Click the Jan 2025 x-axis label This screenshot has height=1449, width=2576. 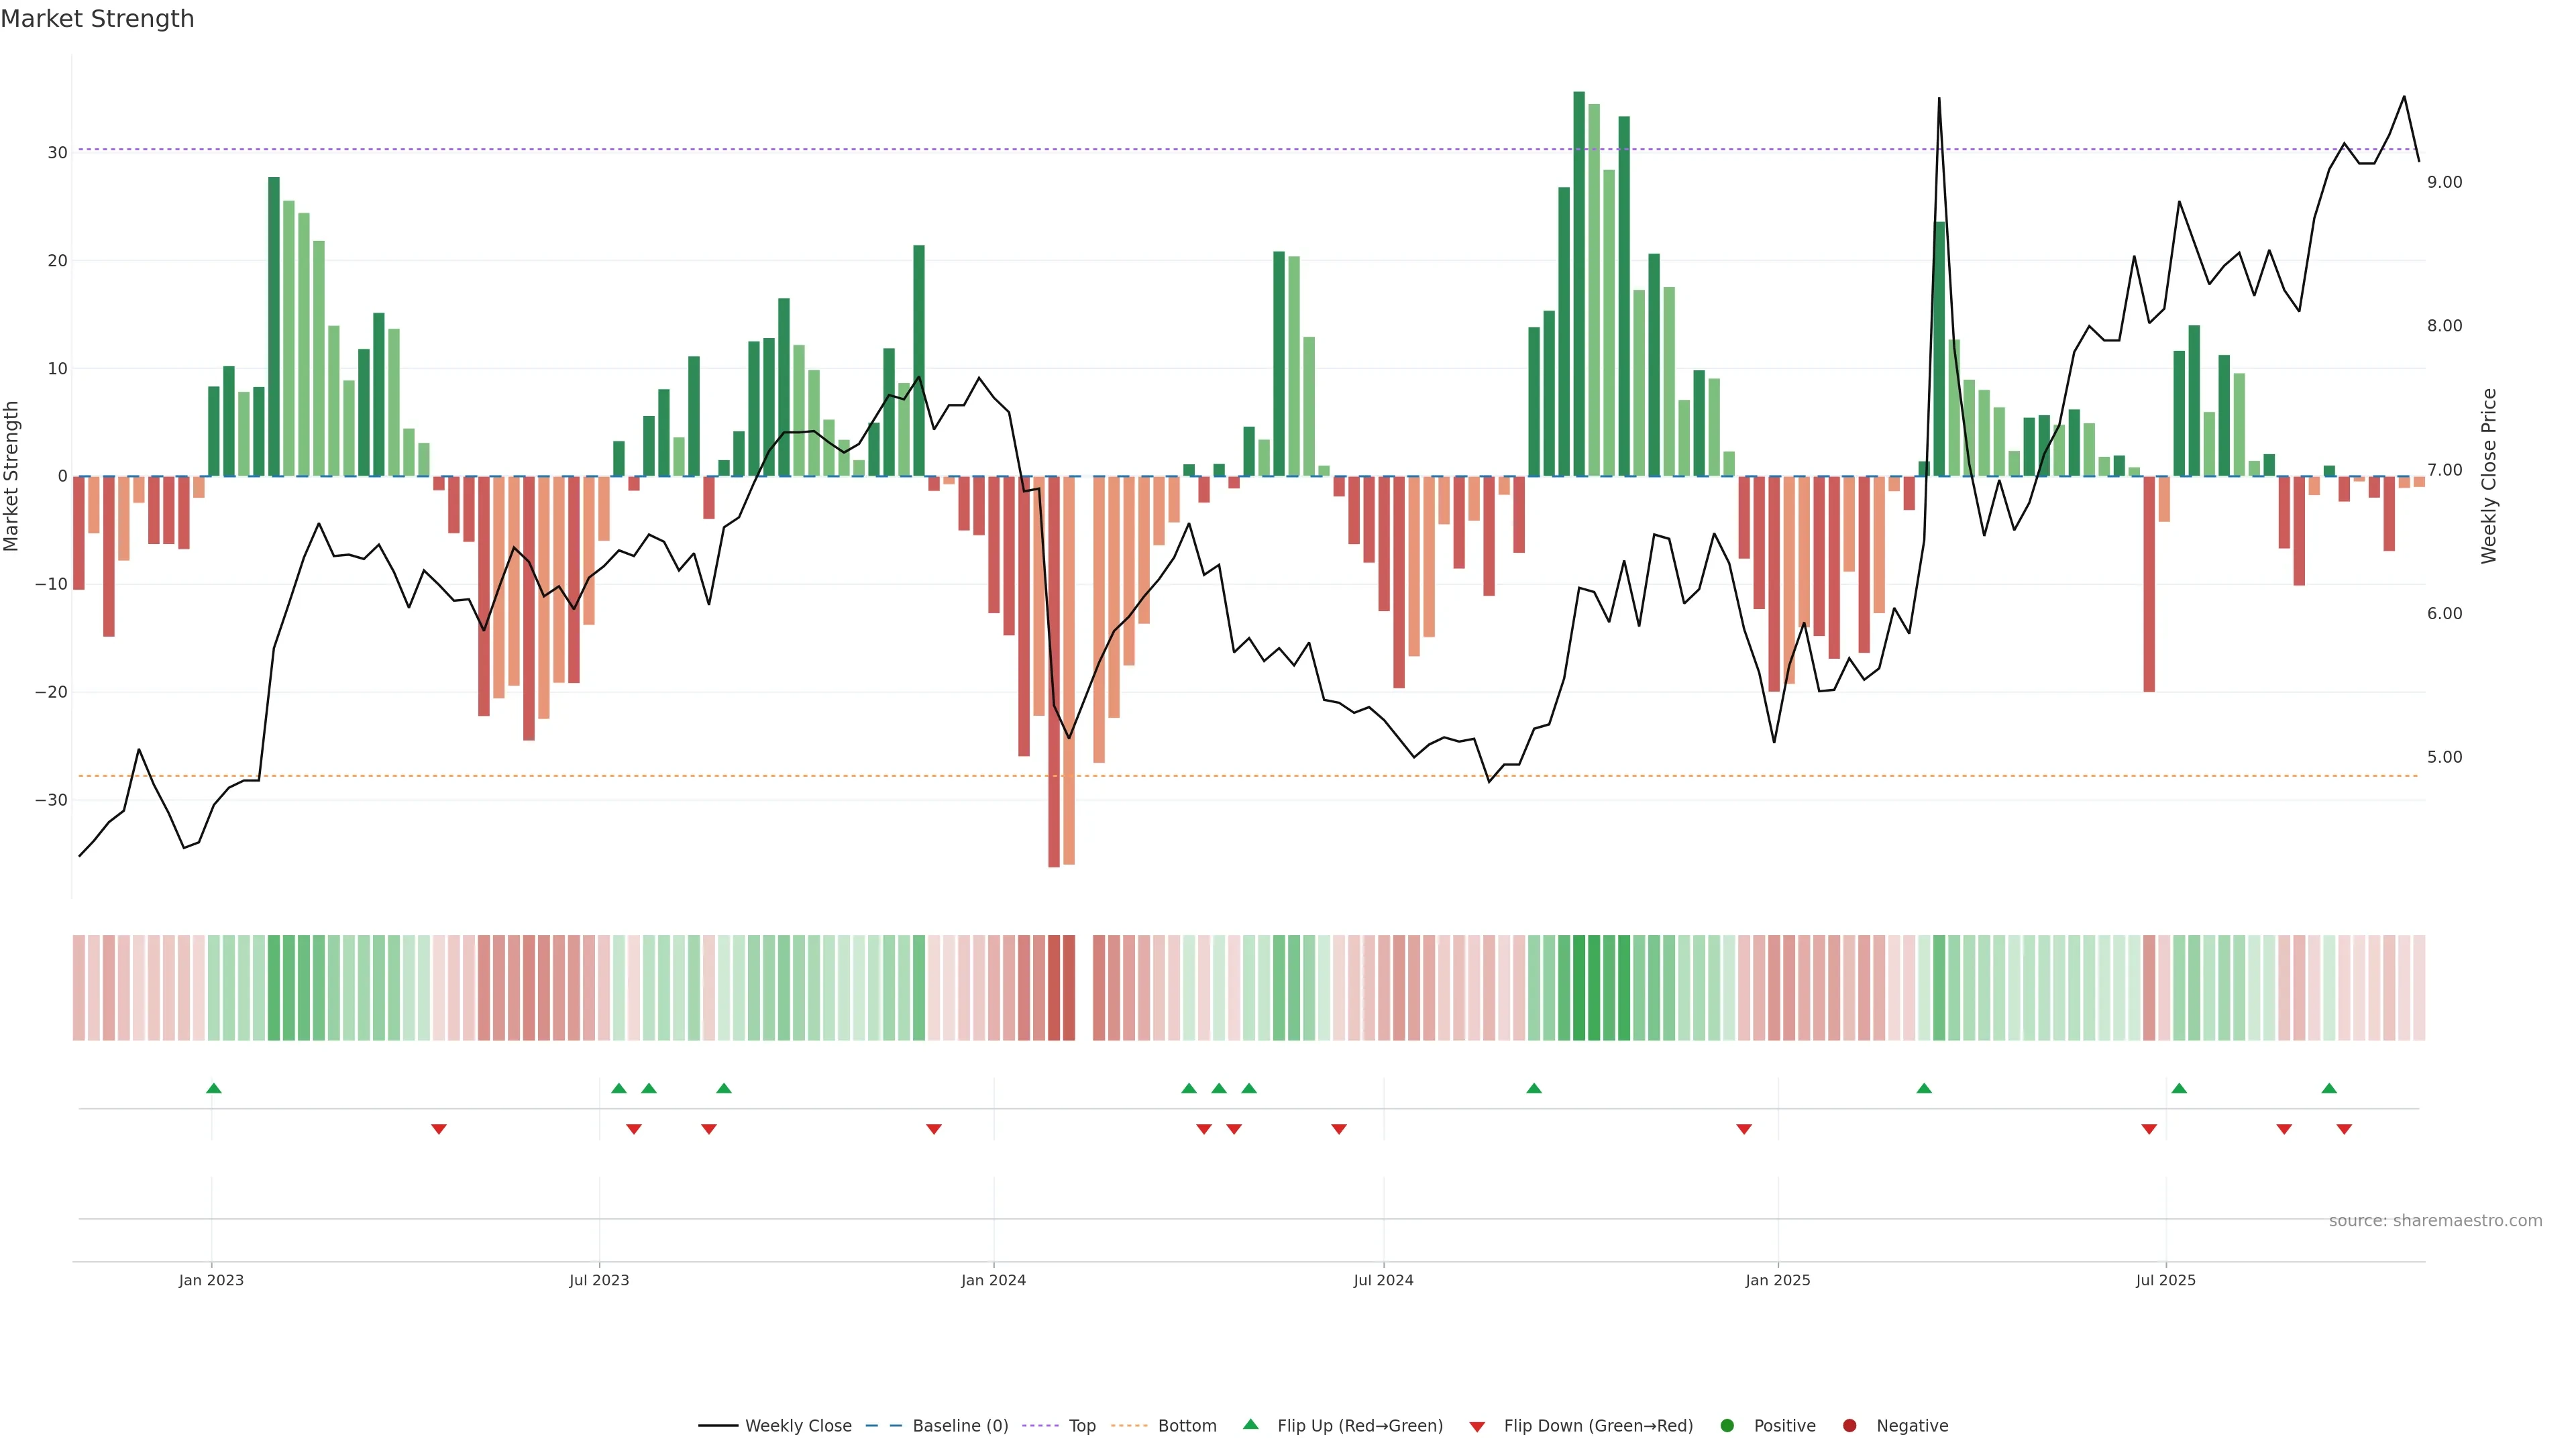(1777, 1280)
